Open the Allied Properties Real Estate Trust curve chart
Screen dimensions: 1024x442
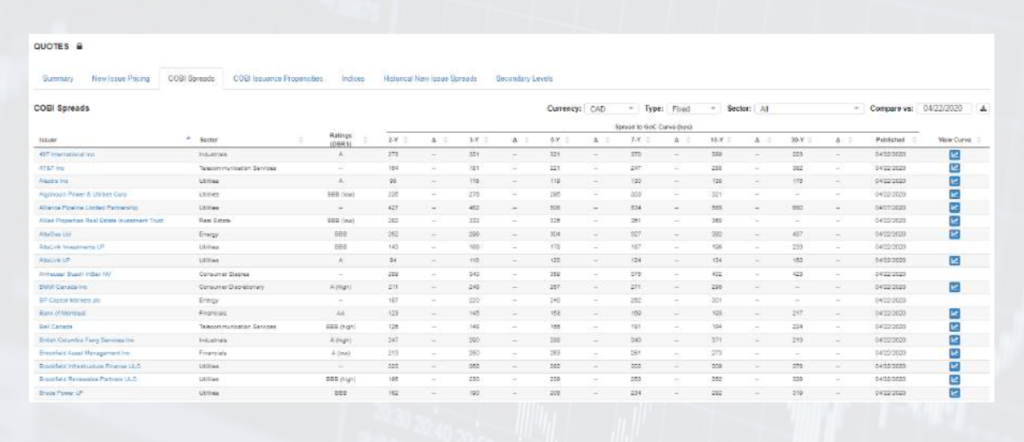pos(954,221)
